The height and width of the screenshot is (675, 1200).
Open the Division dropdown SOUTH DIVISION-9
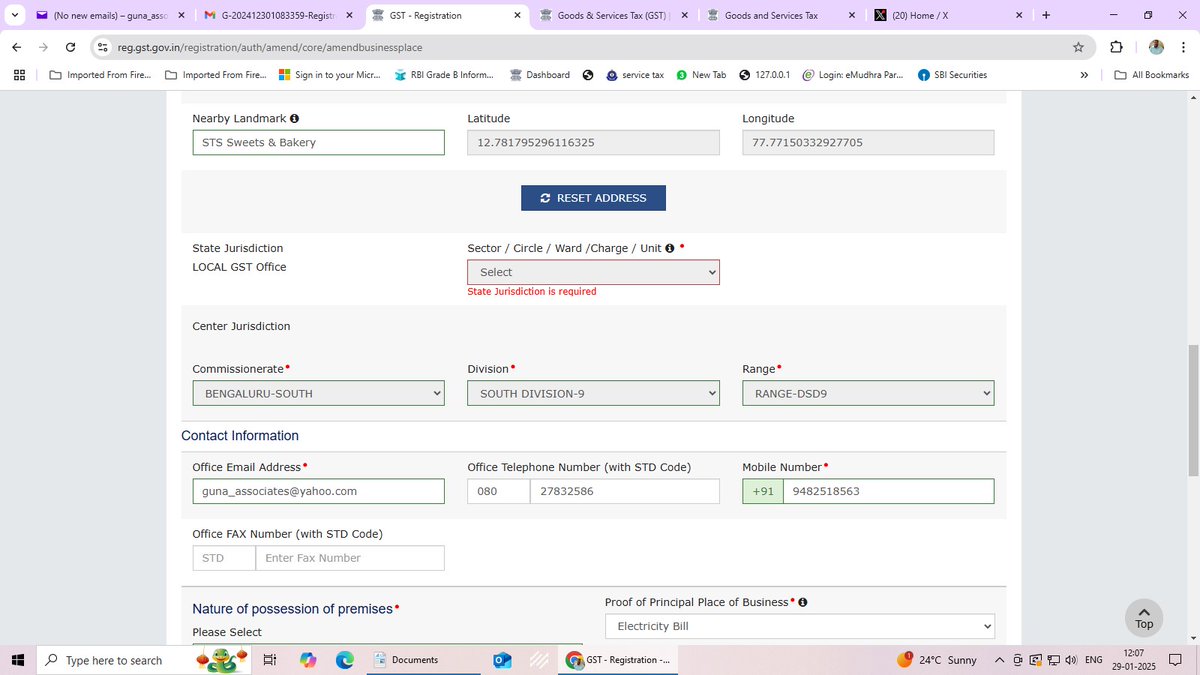pyautogui.click(x=593, y=393)
